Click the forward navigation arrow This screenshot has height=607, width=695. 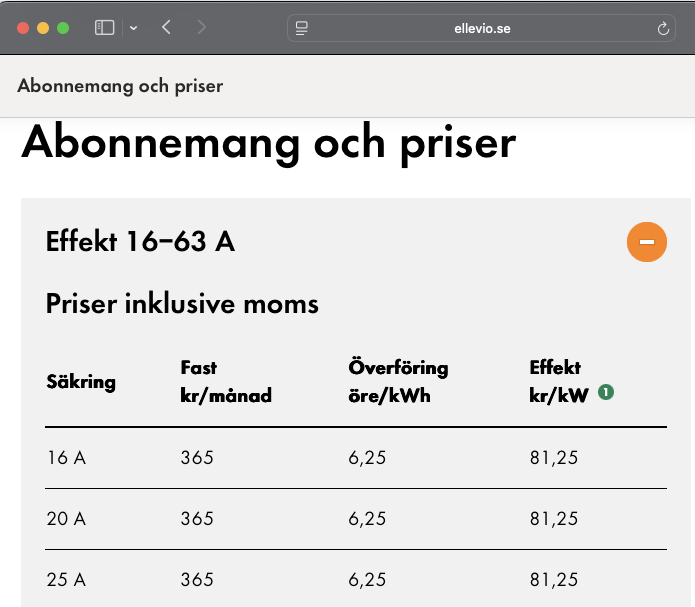(202, 28)
